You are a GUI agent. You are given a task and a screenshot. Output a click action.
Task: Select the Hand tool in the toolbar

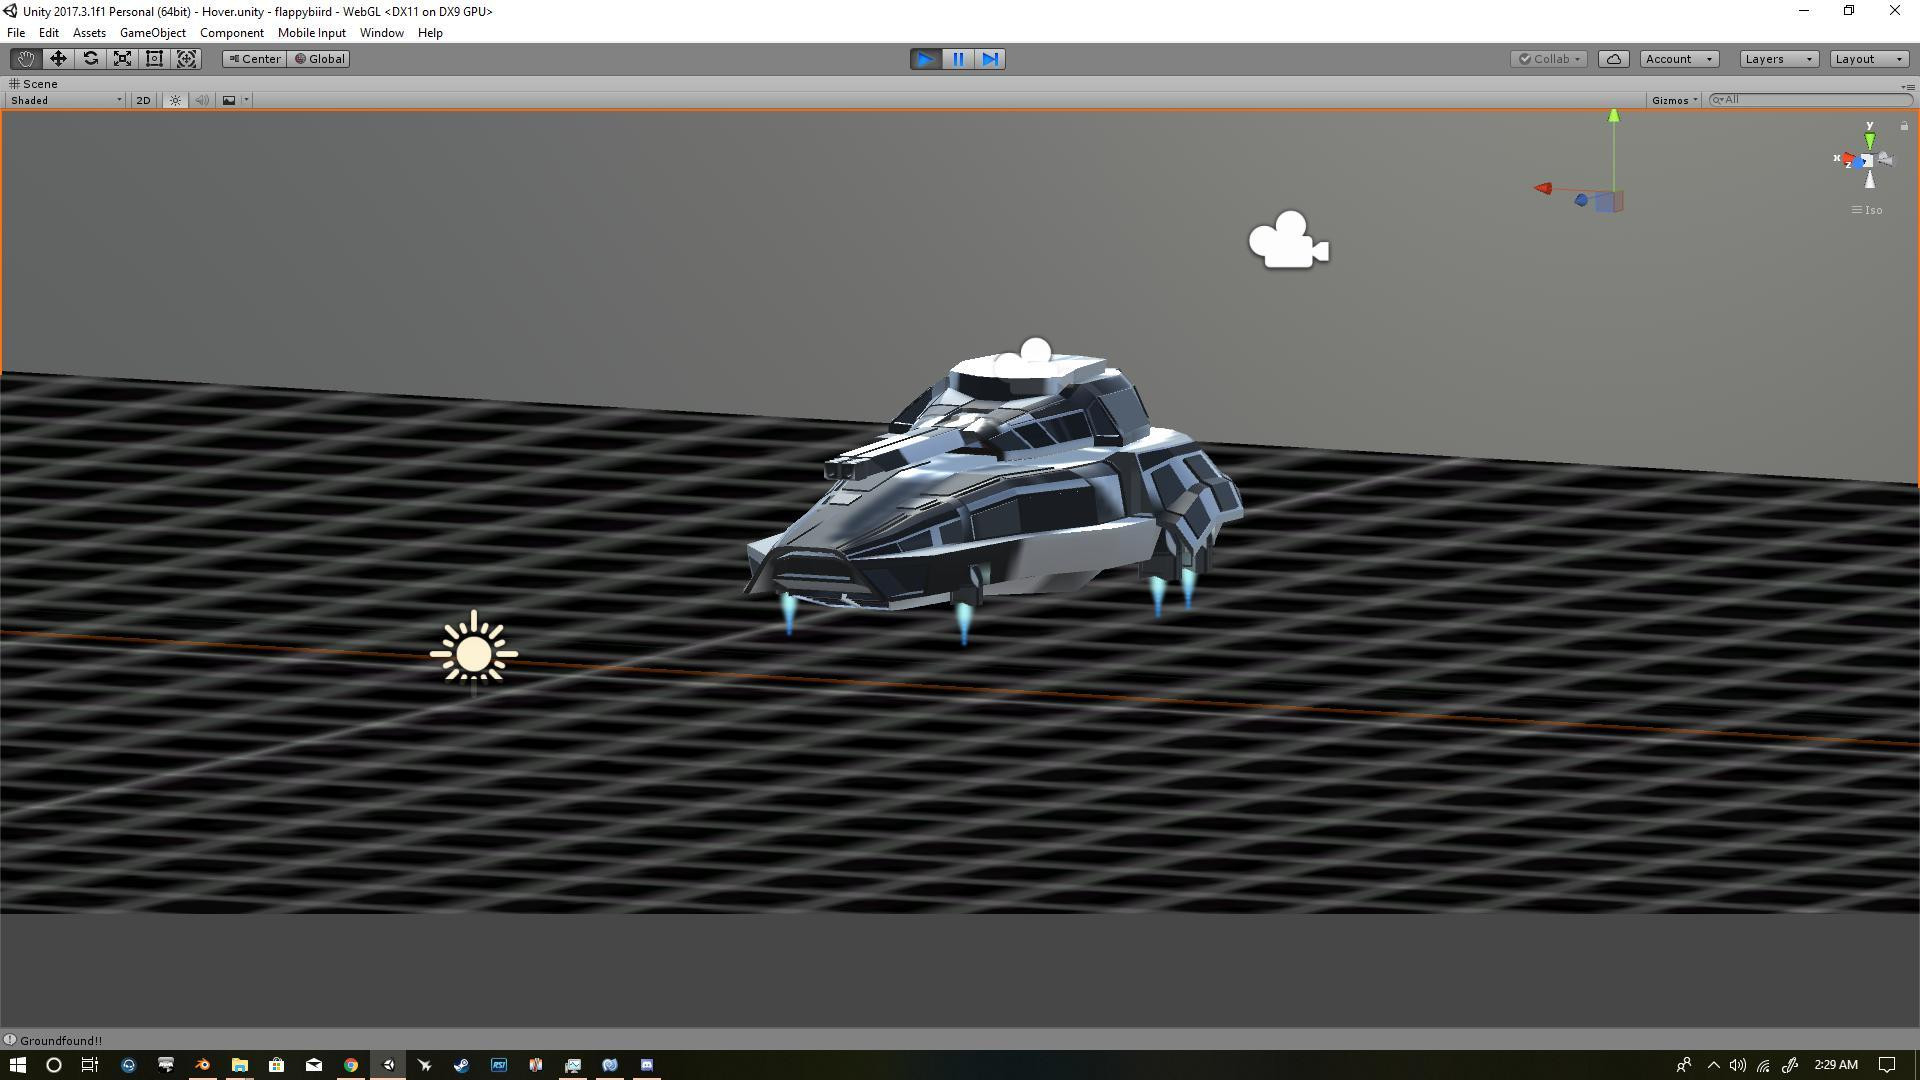tap(26, 59)
